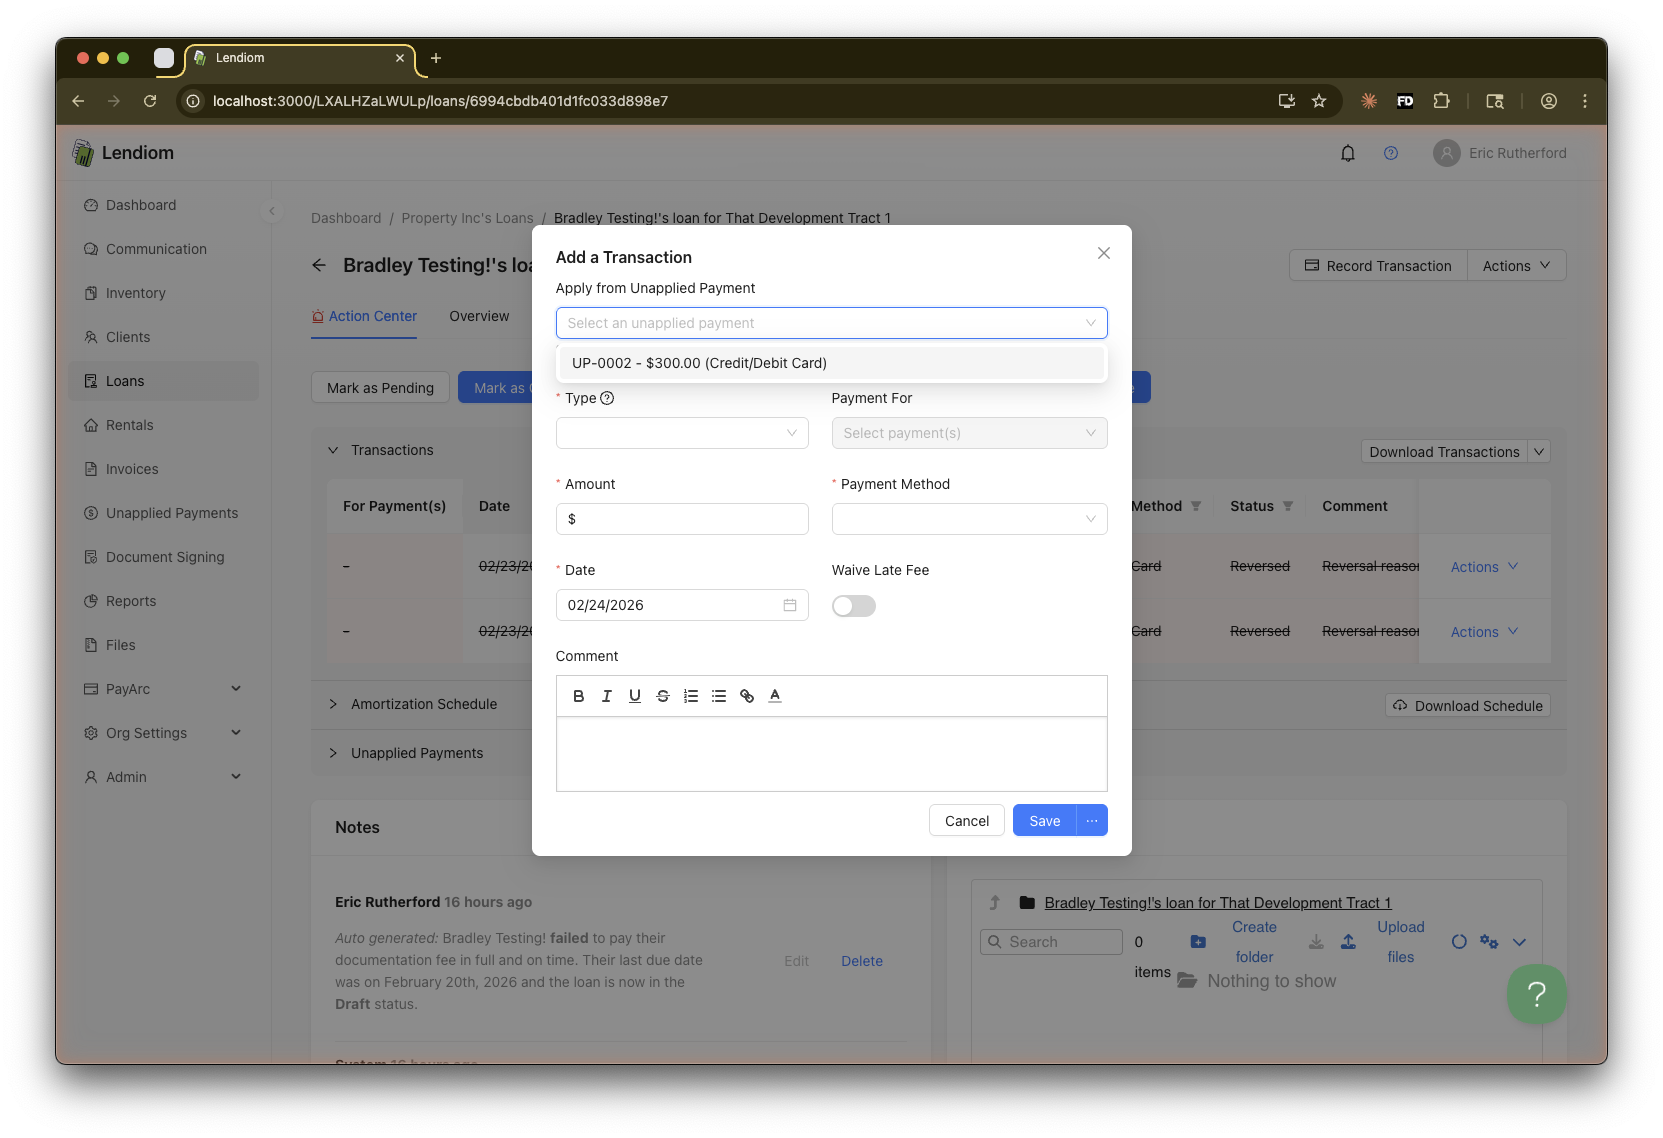Collapse the sidebar navigation
The height and width of the screenshot is (1138, 1663).
pos(271,211)
